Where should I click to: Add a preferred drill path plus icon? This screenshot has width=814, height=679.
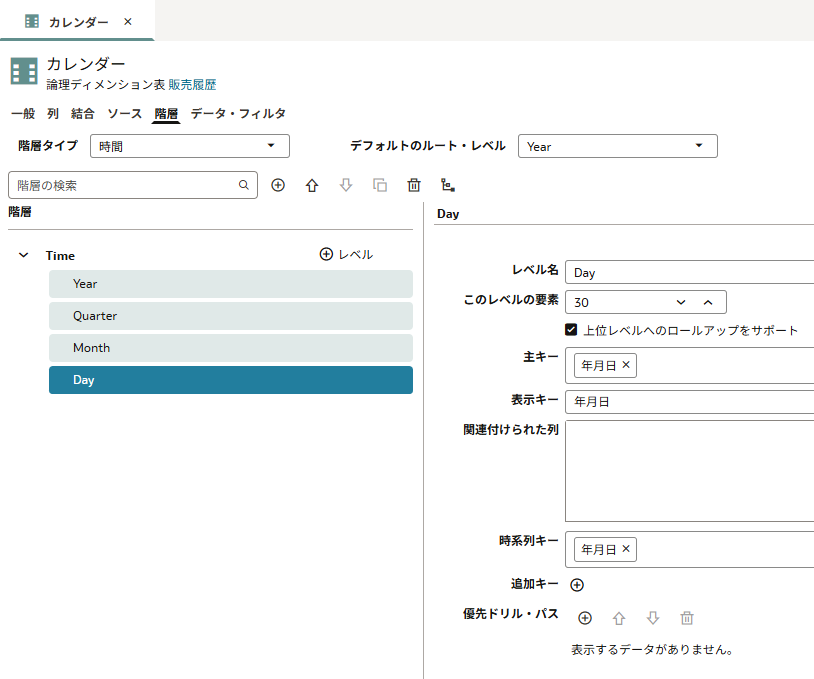click(585, 618)
